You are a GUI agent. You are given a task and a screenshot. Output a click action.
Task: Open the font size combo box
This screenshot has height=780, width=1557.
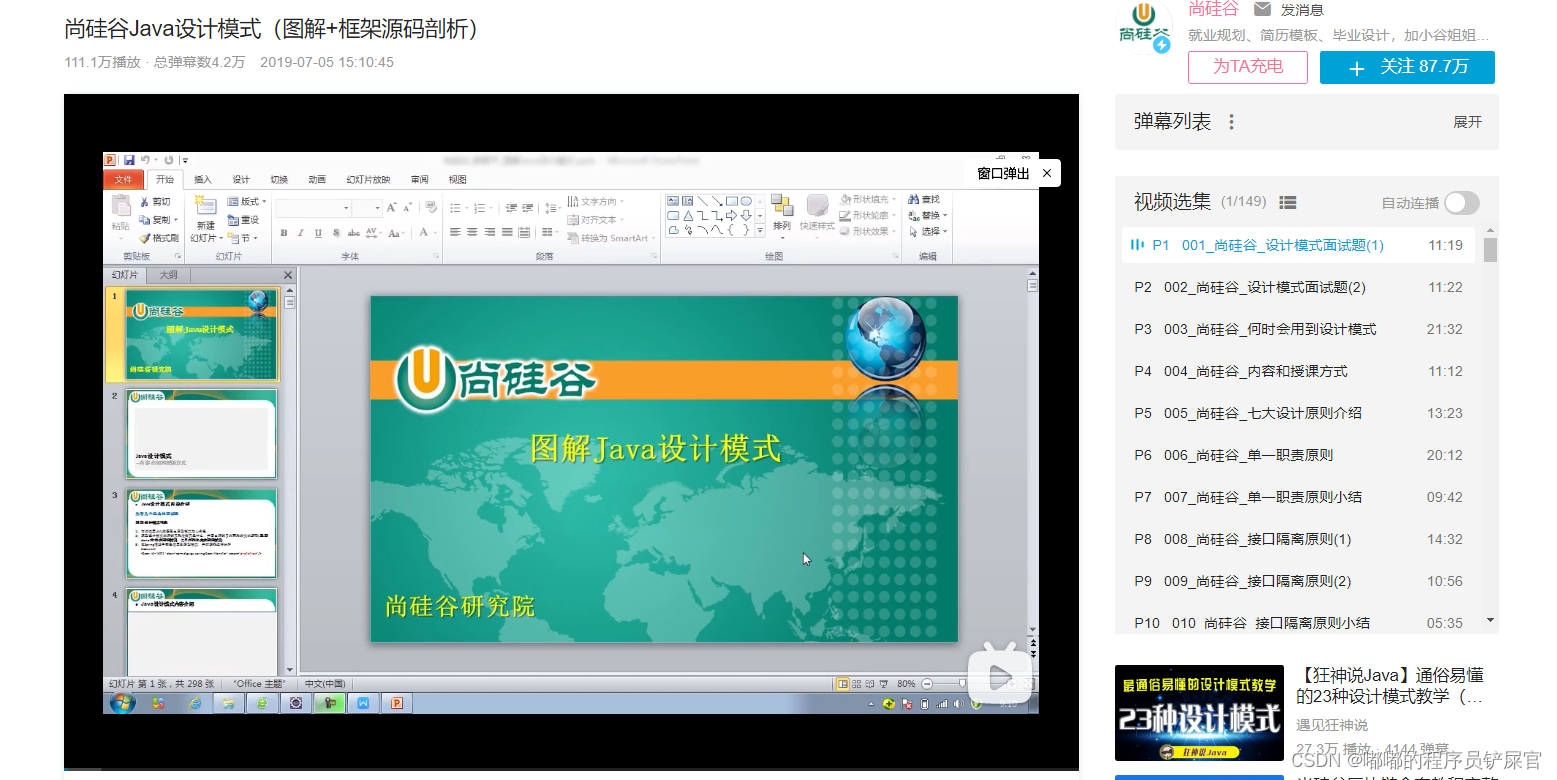[x=367, y=208]
